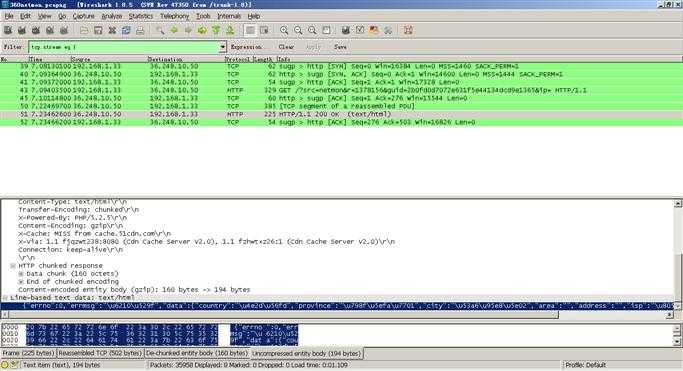Reload the capture file icon

pos(126,30)
